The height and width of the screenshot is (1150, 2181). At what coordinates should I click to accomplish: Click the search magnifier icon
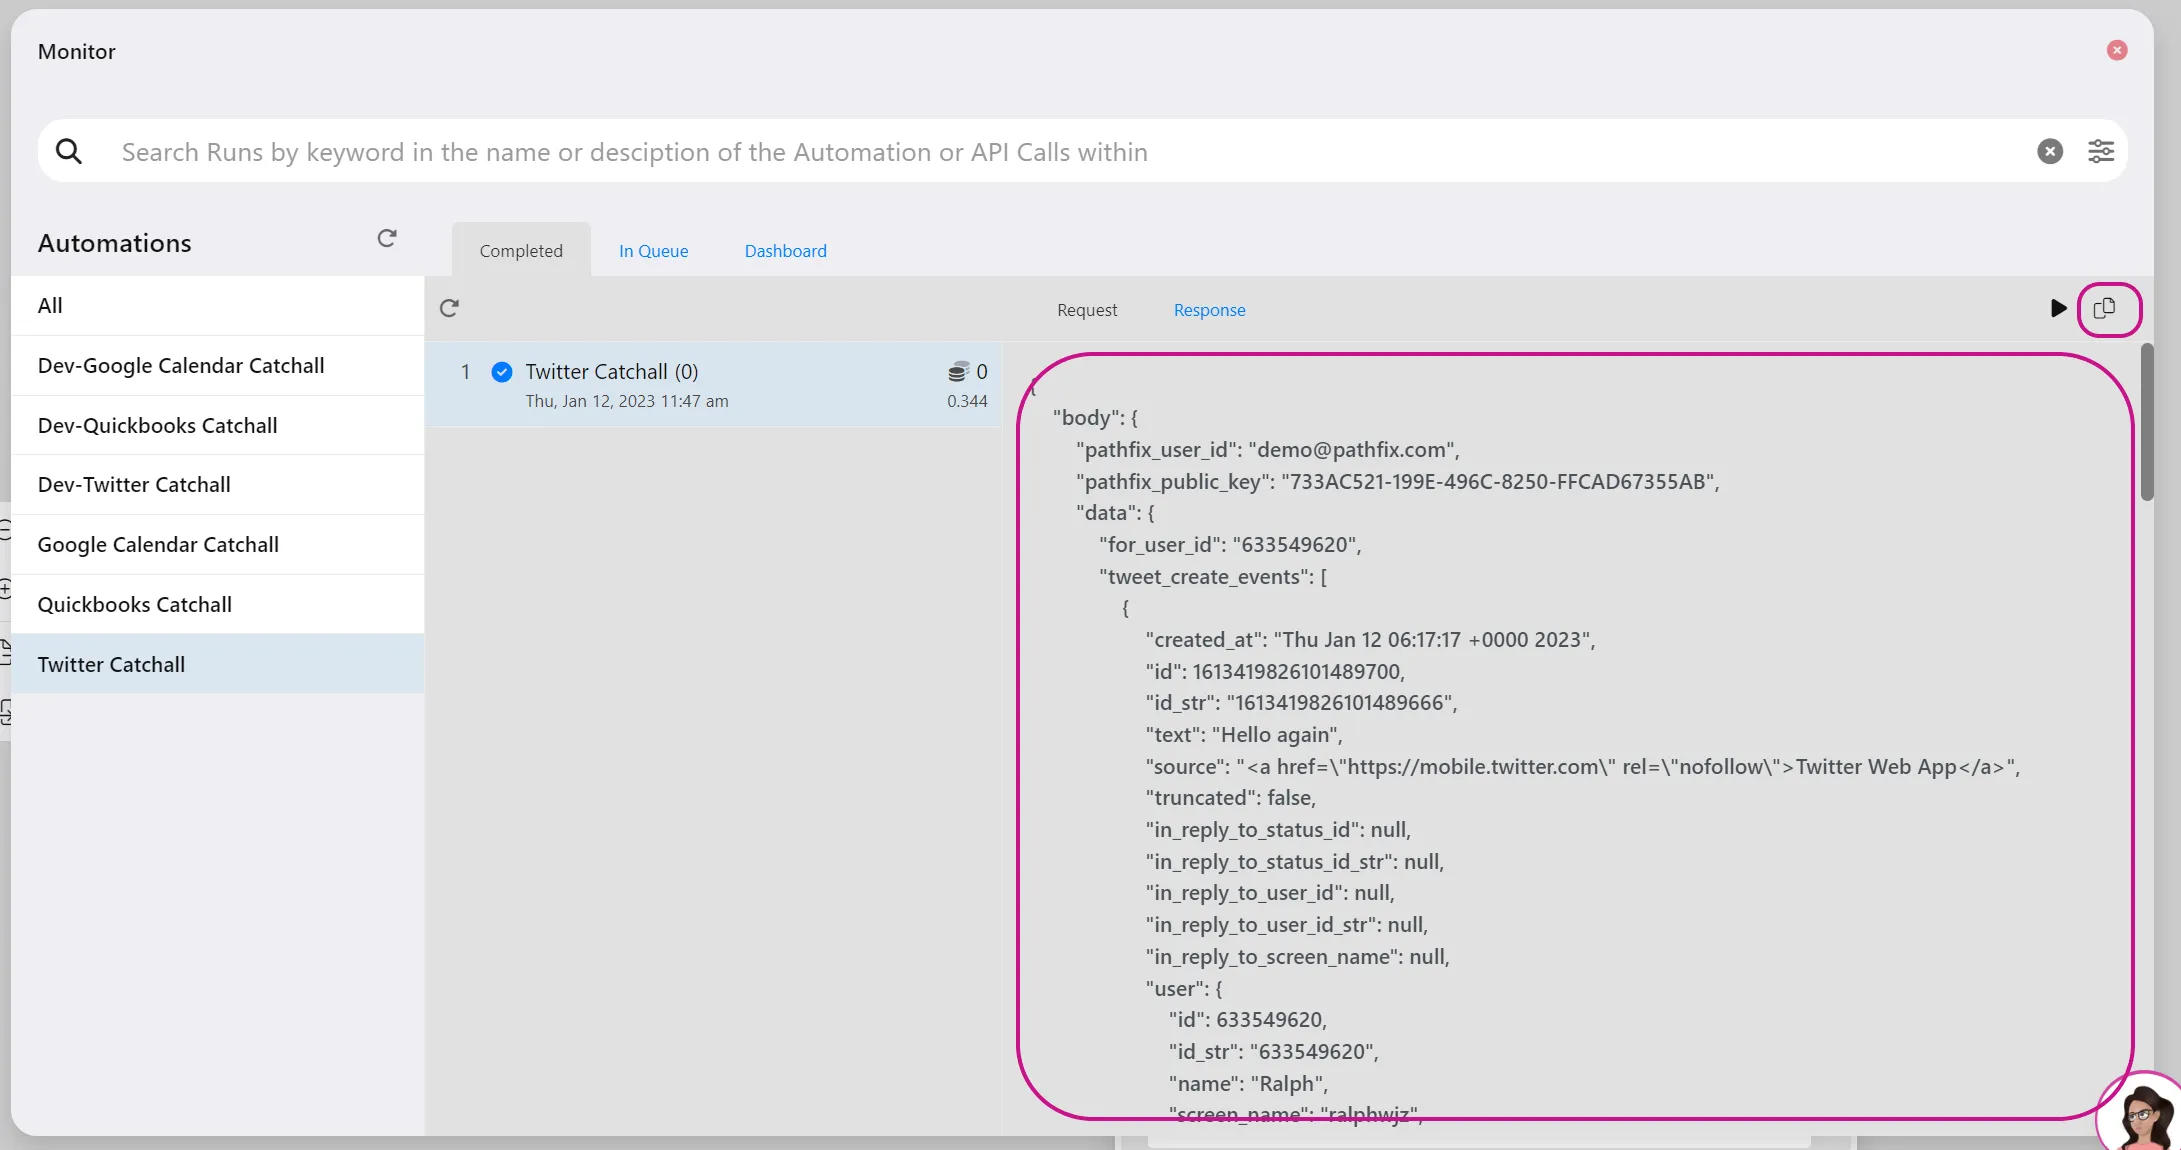(69, 151)
